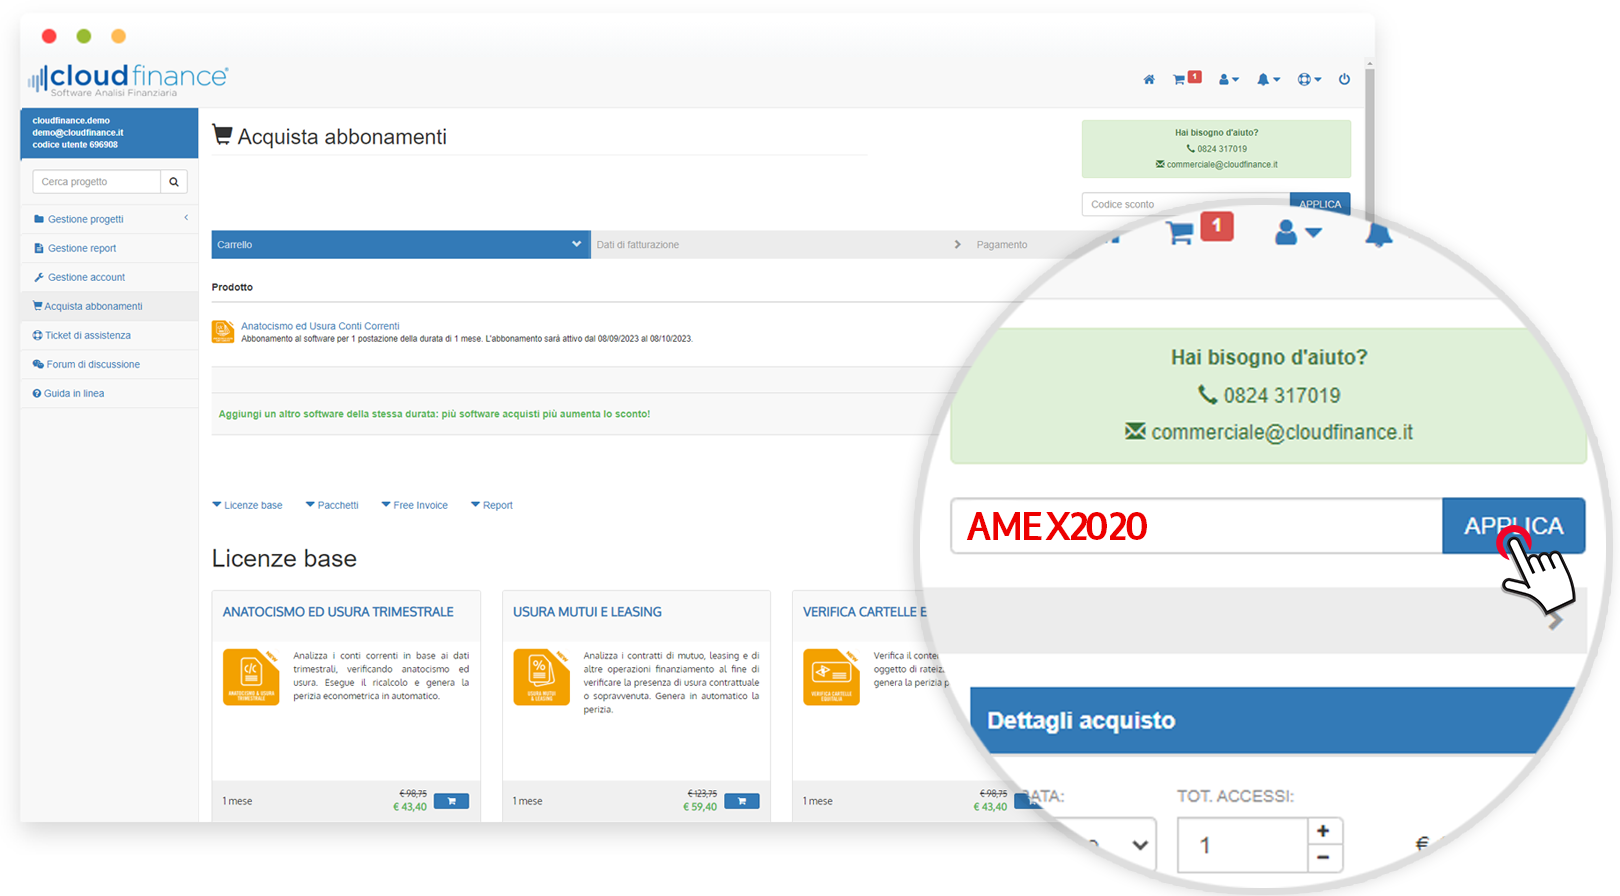Click Verifica Cartelle orange card icon
The height and width of the screenshot is (896, 1620).
tap(831, 677)
